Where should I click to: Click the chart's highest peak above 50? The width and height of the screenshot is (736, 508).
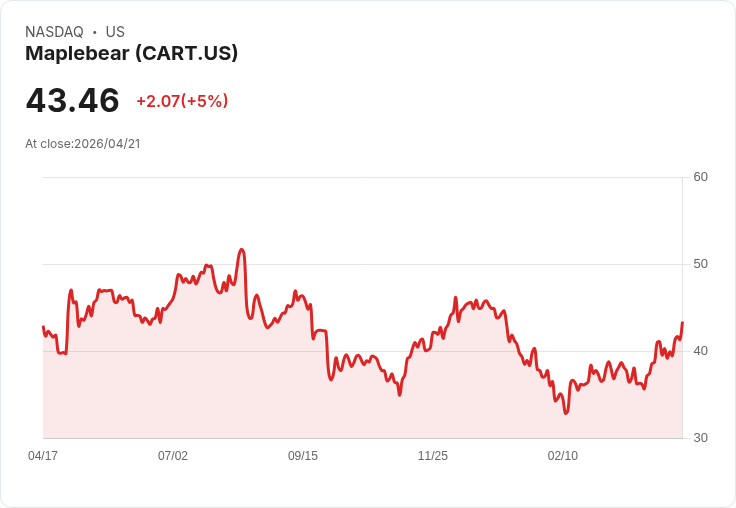[x=242, y=249]
